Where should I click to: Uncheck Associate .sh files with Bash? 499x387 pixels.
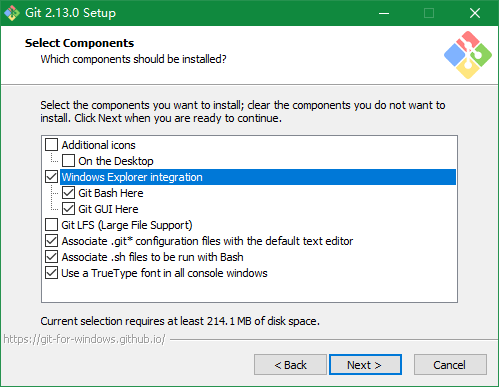(x=51, y=257)
